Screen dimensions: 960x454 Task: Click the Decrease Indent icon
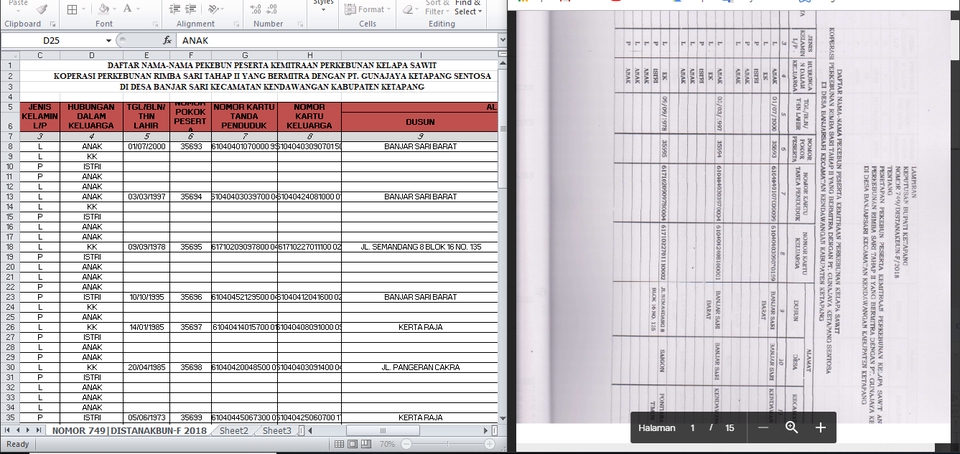175,9
